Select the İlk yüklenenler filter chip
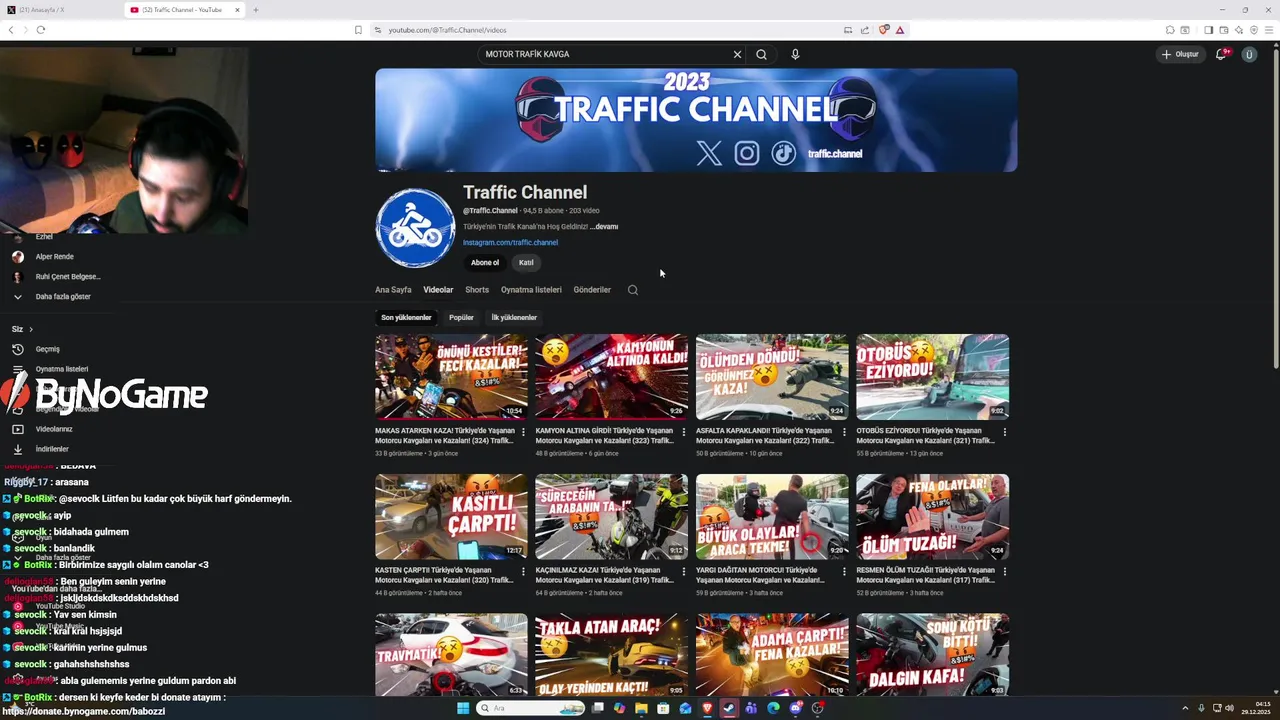The height and width of the screenshot is (720, 1280). 514,317
